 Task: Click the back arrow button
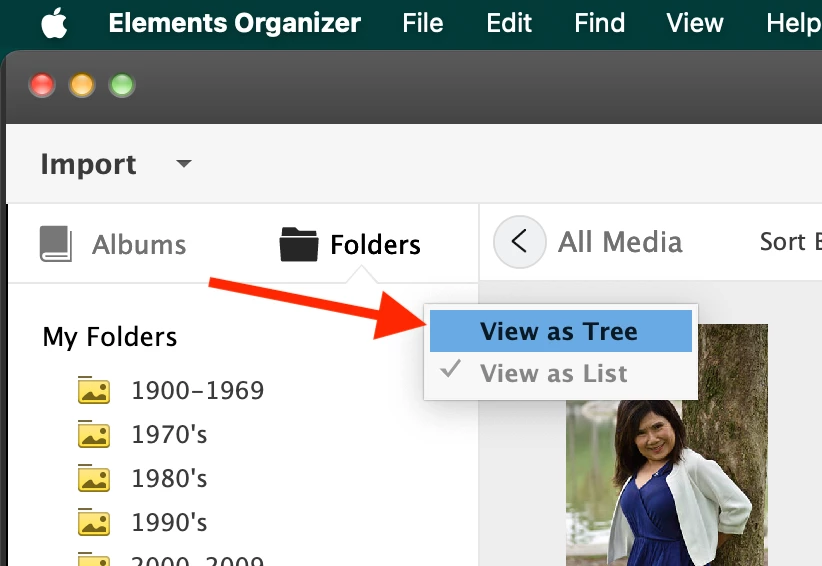pyautogui.click(x=520, y=242)
